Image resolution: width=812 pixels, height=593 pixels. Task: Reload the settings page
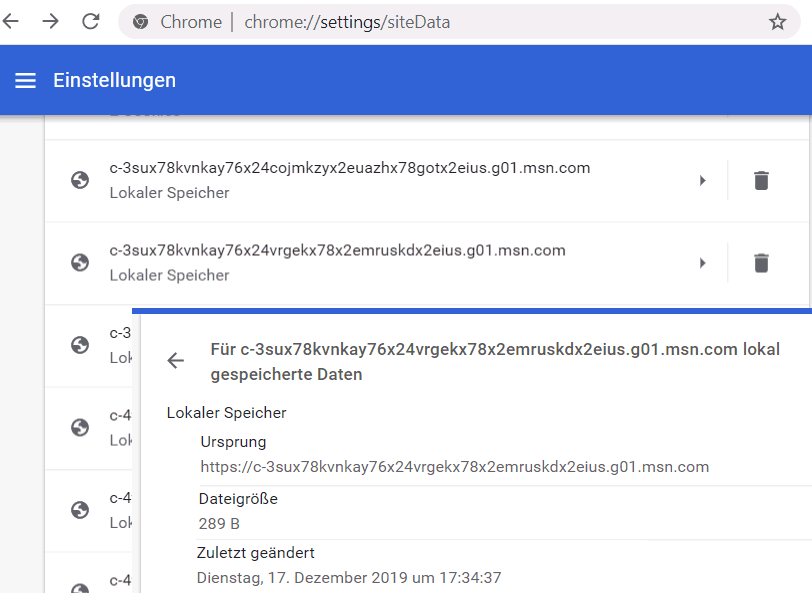(91, 21)
